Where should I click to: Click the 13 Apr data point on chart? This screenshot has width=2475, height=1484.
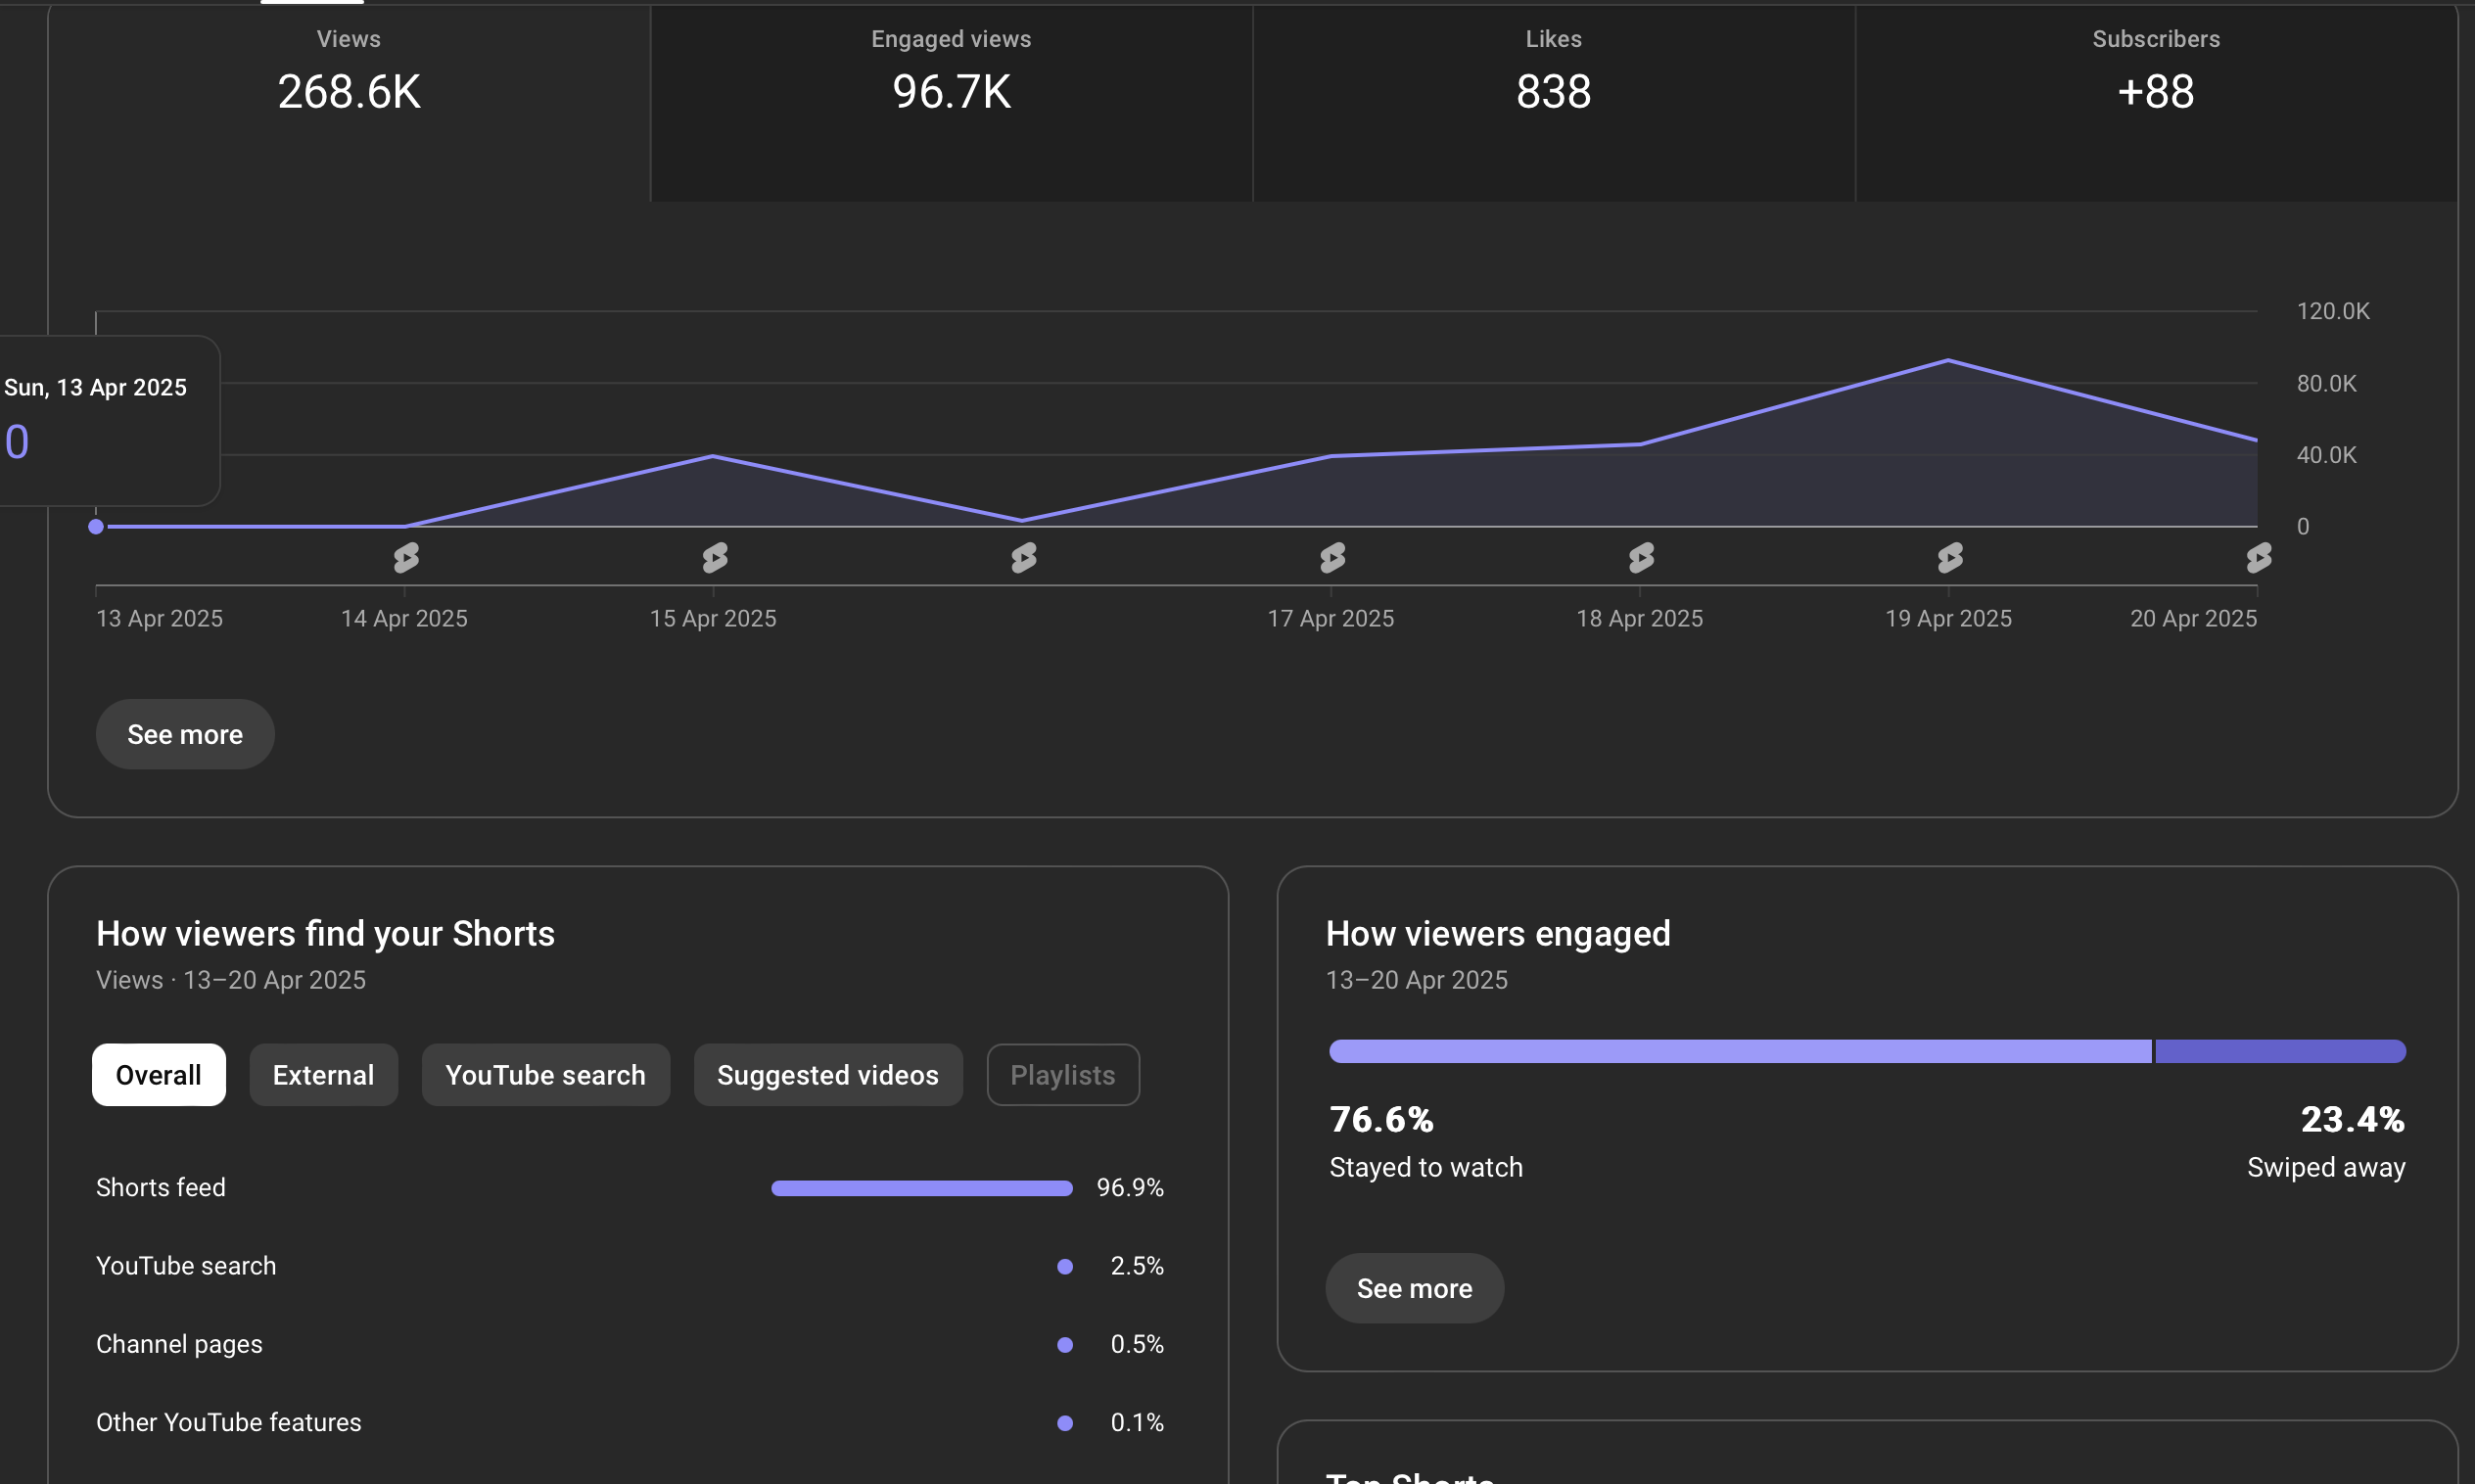[x=96, y=526]
